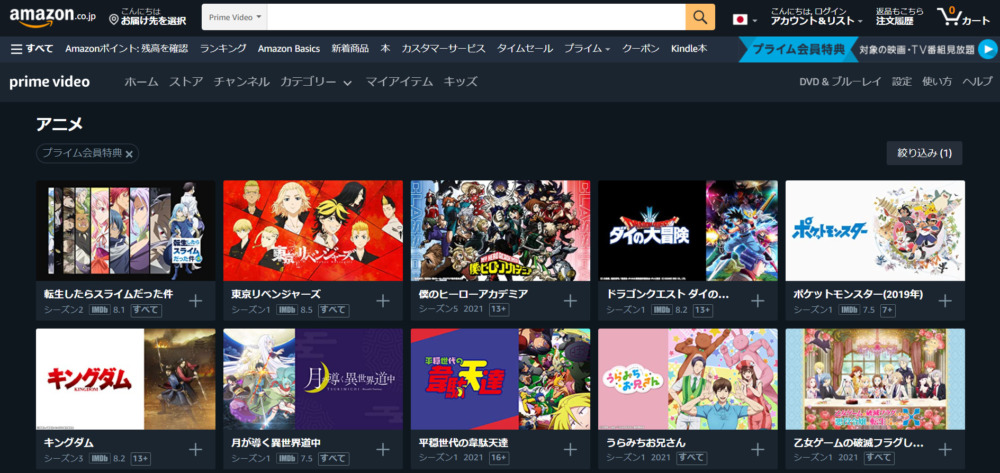The height and width of the screenshot is (473, 1000).
Task: Open the 乙女ゲーム thumbnail
Action: click(875, 379)
